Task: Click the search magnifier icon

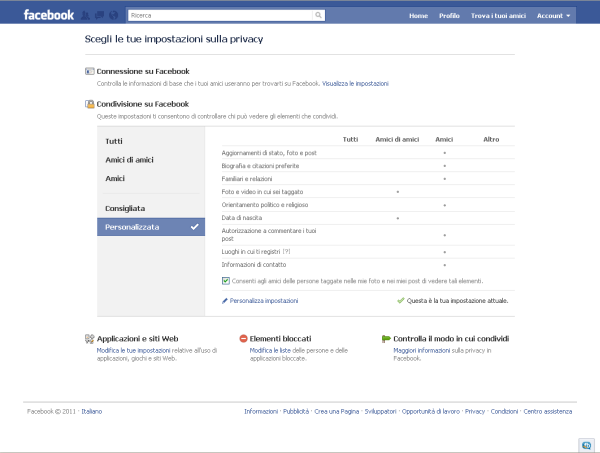Action: point(318,15)
